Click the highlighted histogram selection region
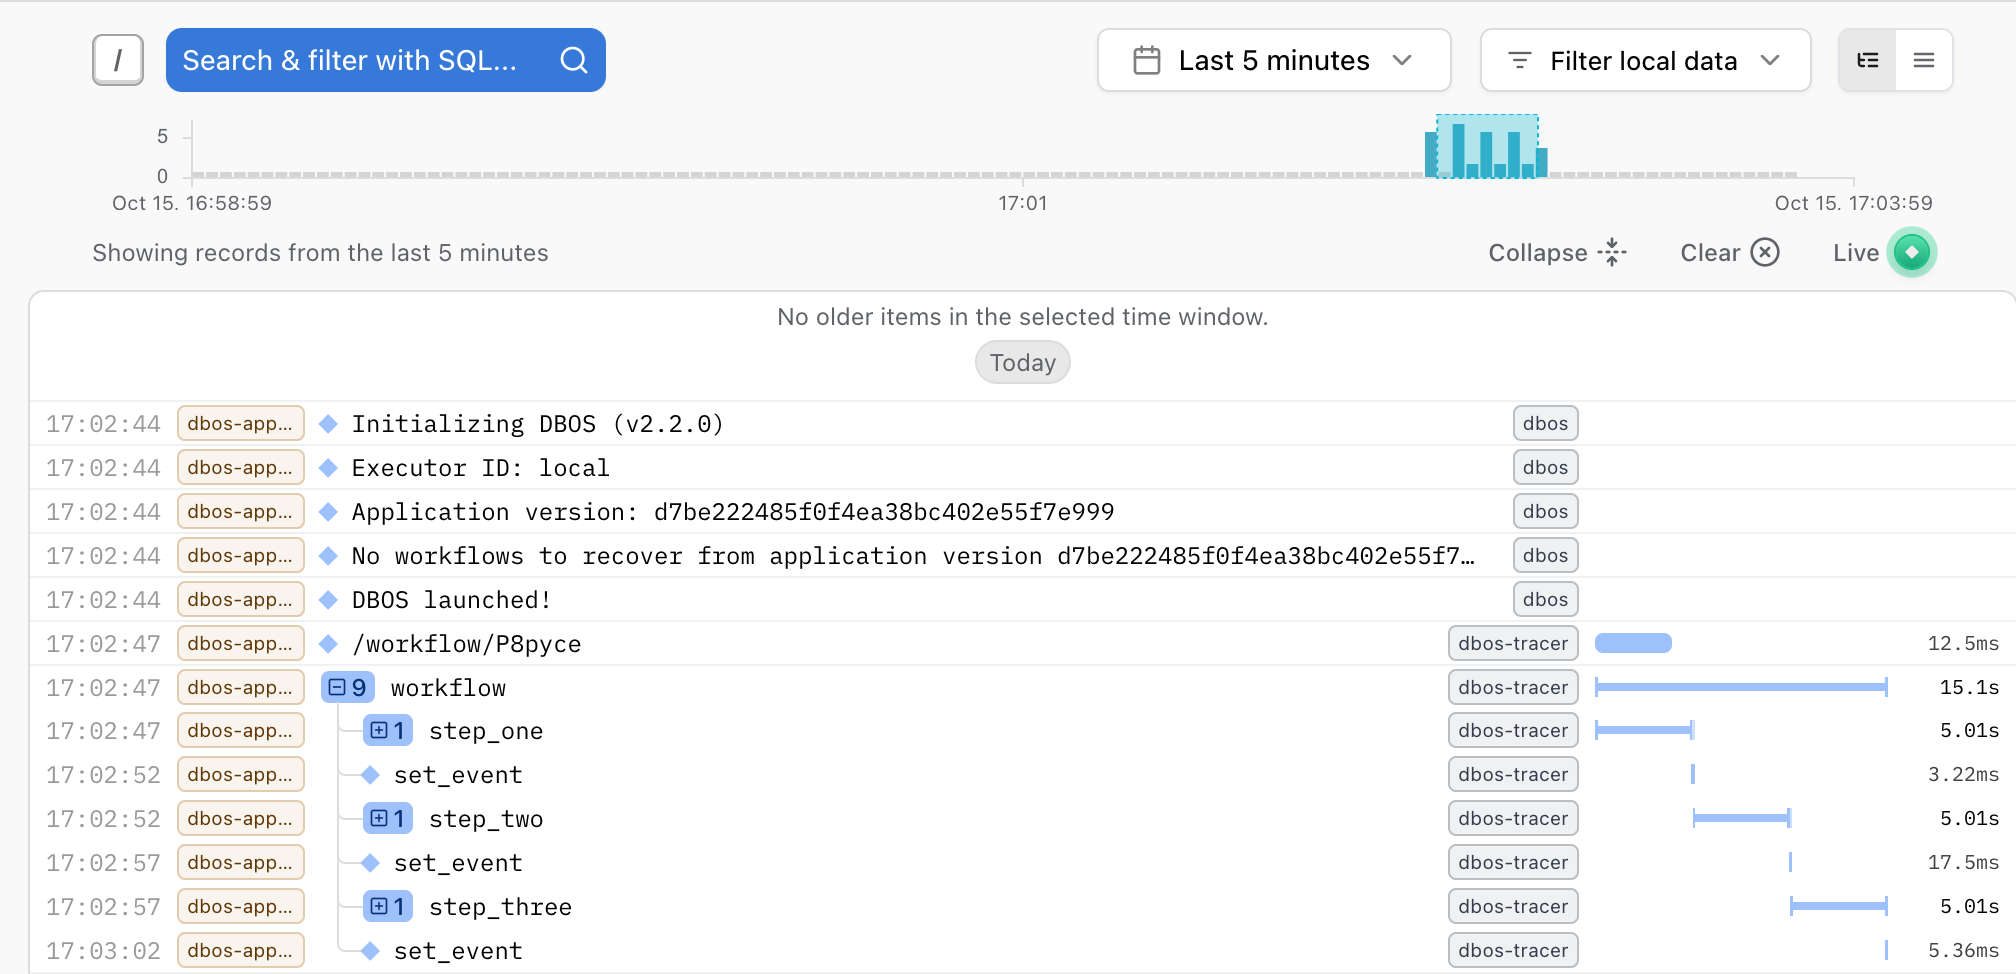2016x974 pixels. tap(1486, 146)
